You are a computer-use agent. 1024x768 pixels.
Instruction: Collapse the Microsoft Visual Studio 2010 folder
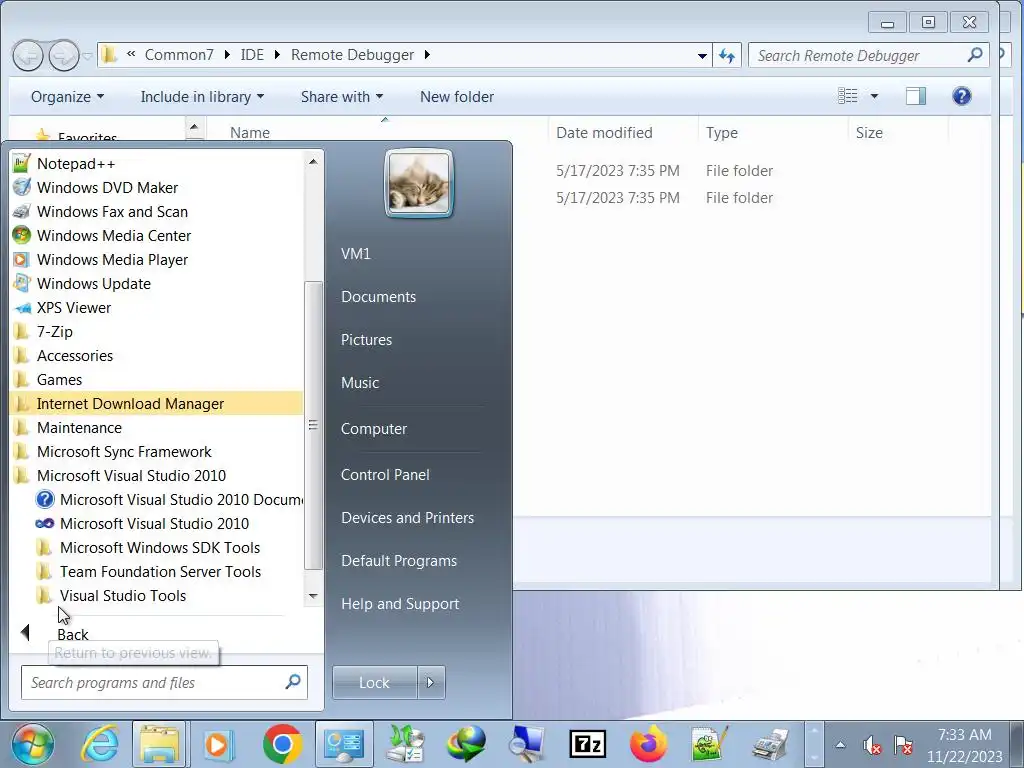(131, 476)
